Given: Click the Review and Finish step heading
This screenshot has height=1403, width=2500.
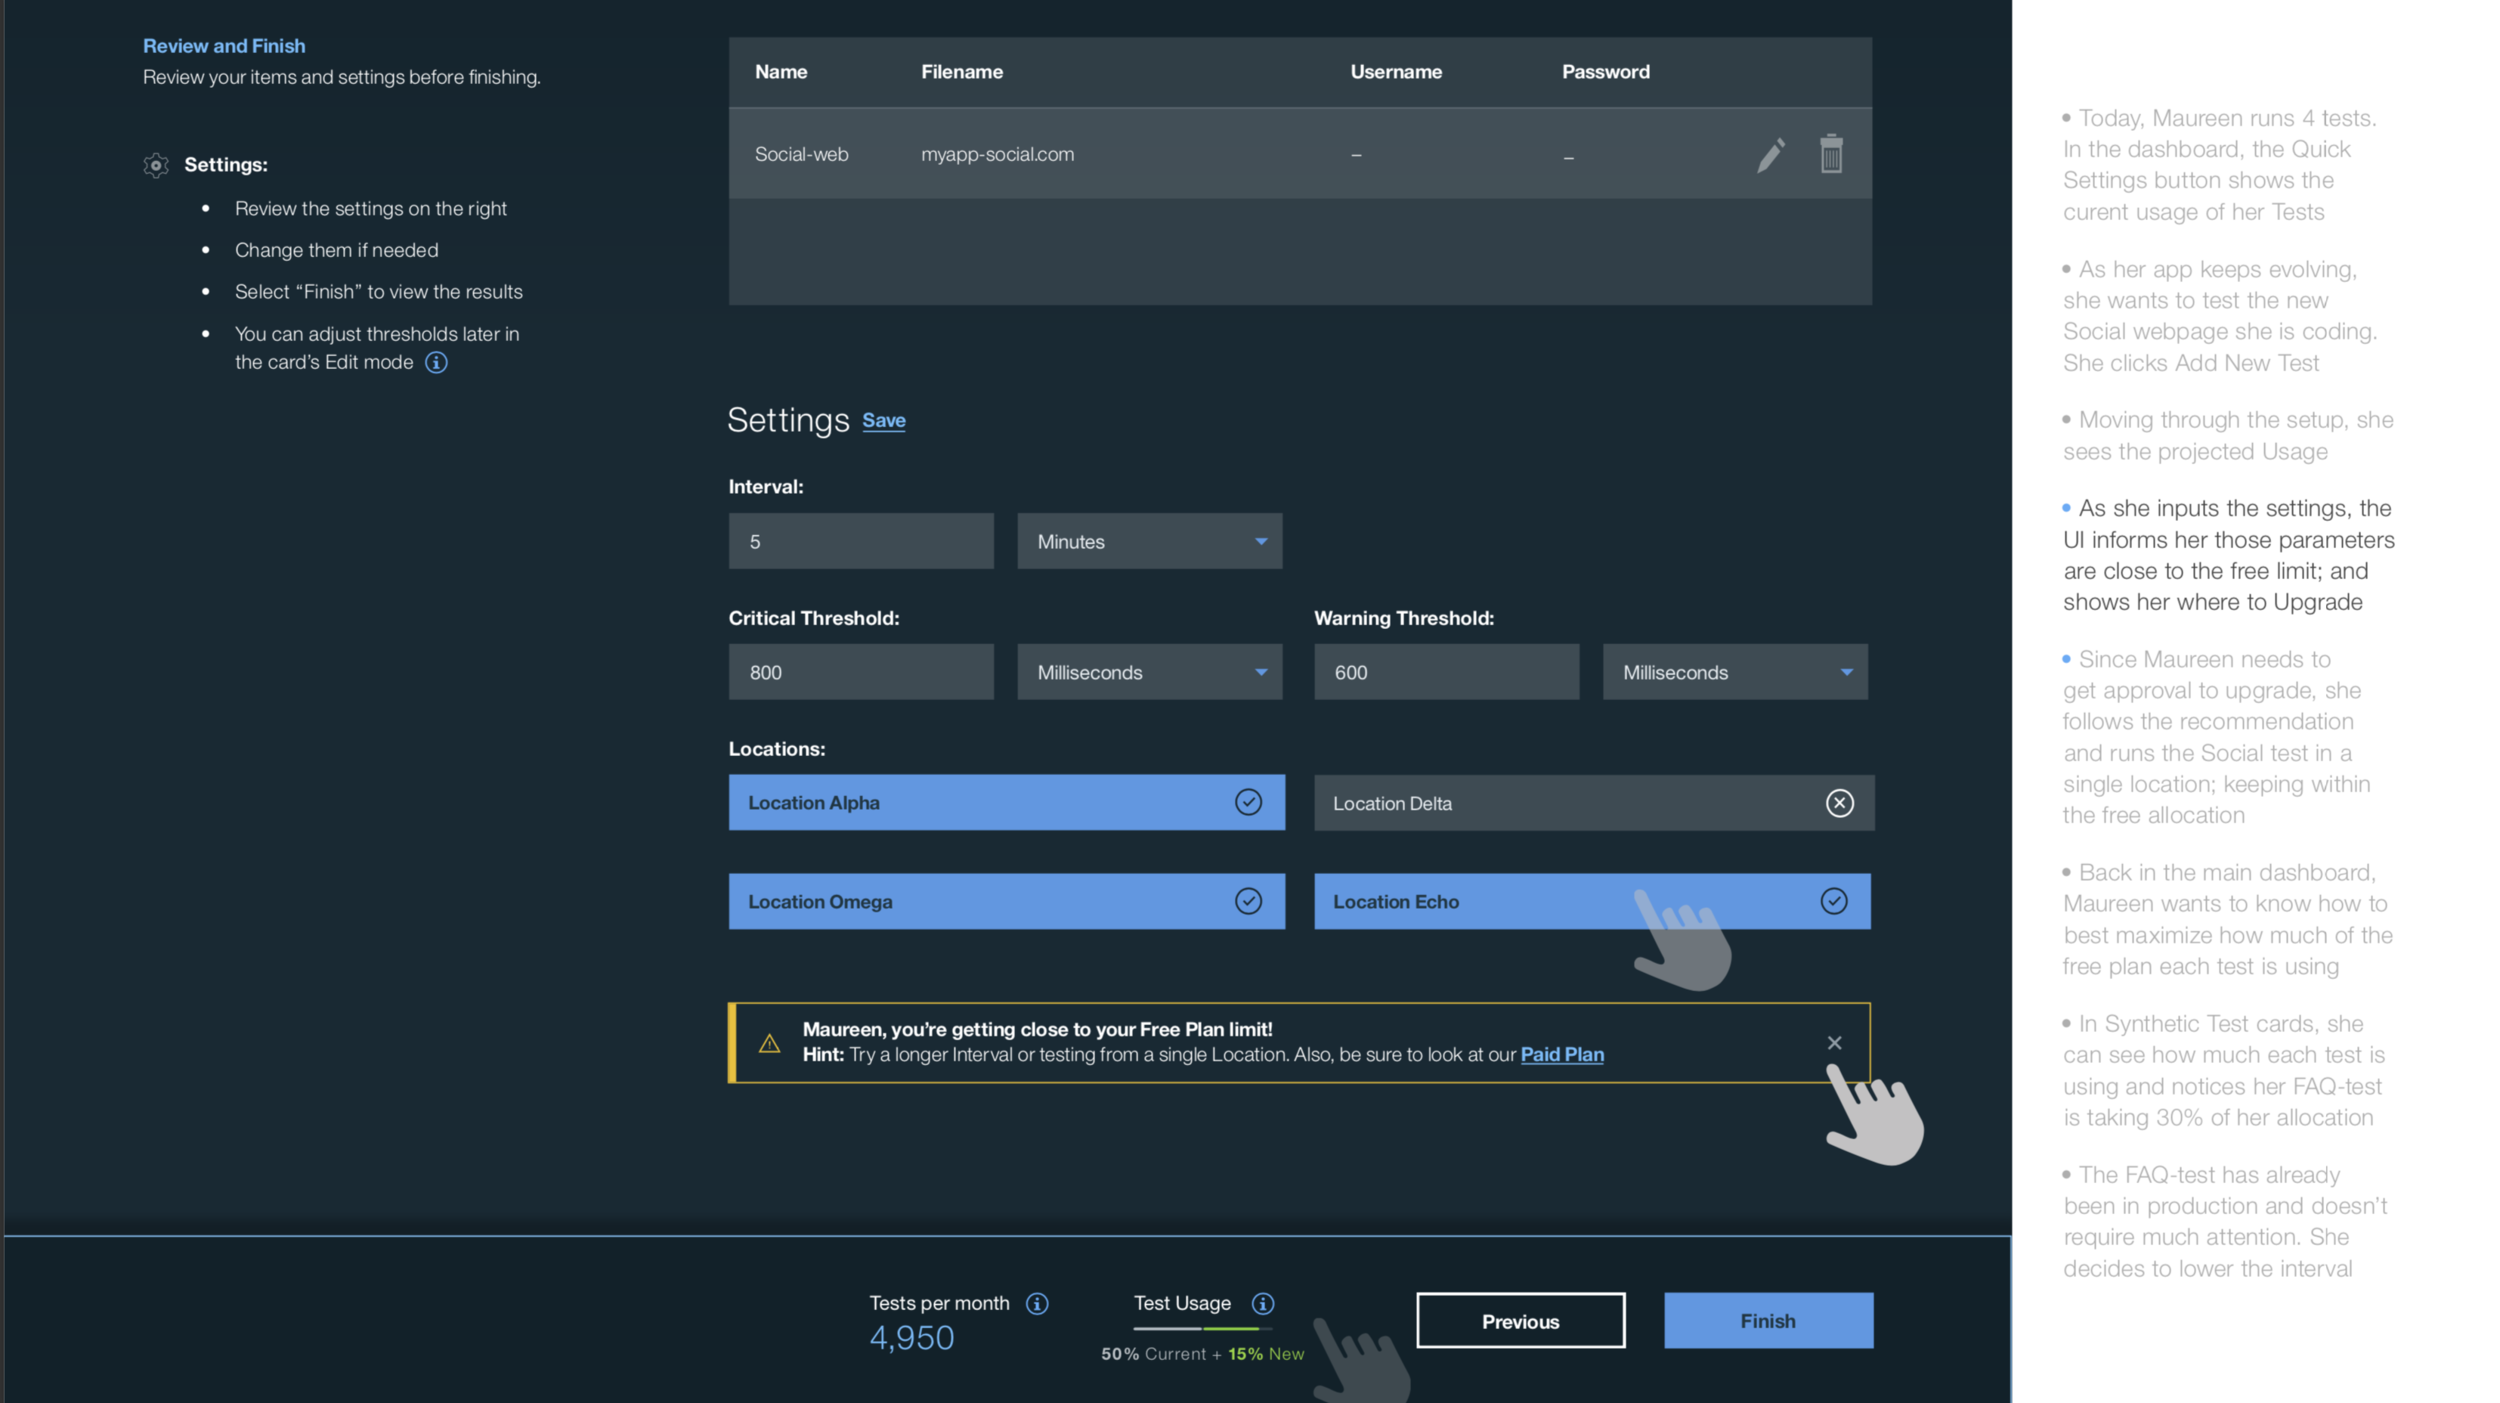Looking at the screenshot, I should (224, 46).
